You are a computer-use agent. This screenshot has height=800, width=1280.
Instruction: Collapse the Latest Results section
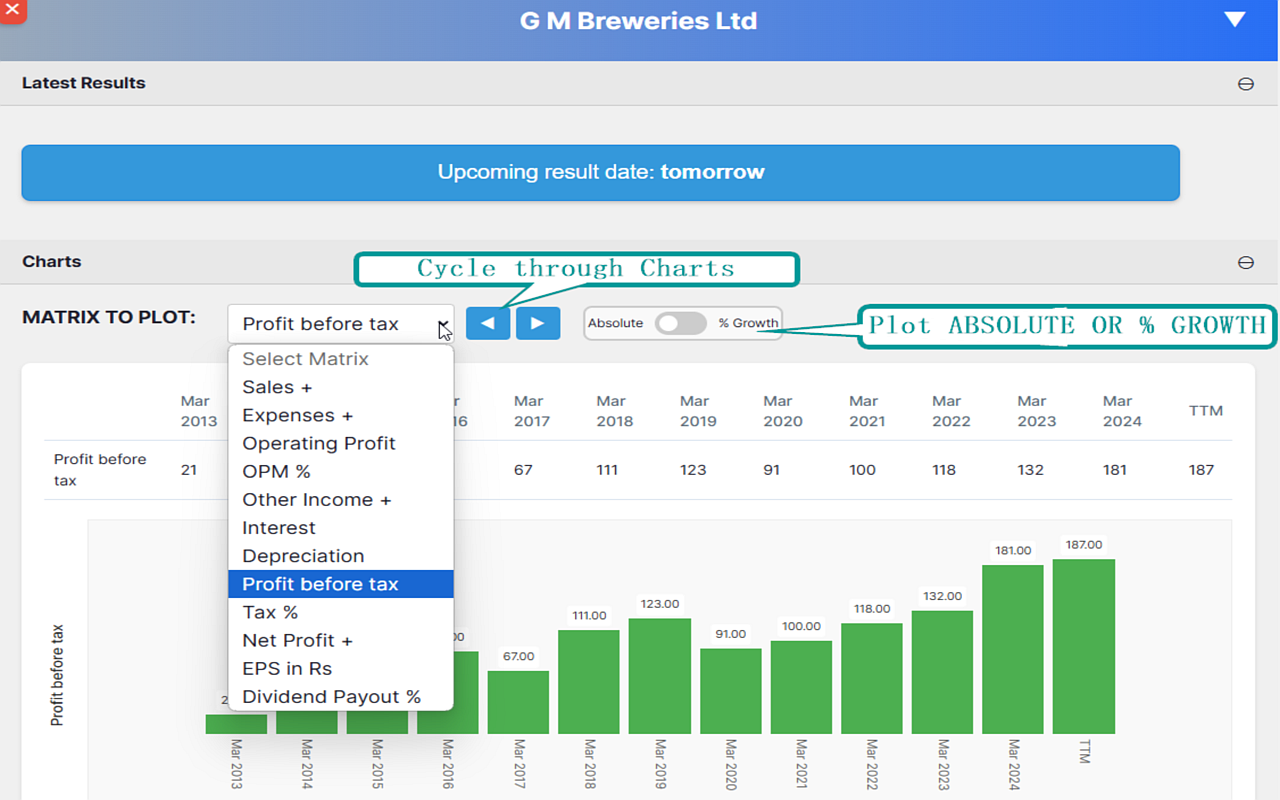tap(1245, 84)
